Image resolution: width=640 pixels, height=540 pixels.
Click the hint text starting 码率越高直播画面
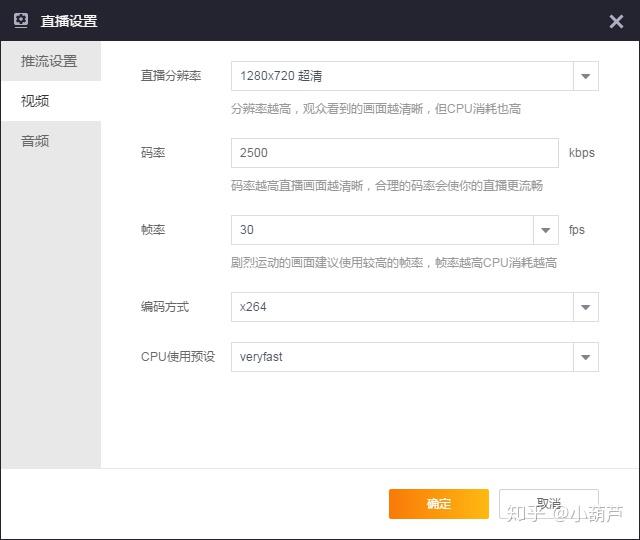tap(387, 186)
